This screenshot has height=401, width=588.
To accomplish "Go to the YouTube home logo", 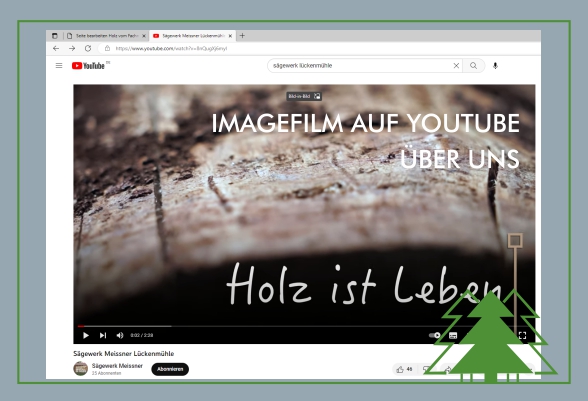I will [88, 66].
